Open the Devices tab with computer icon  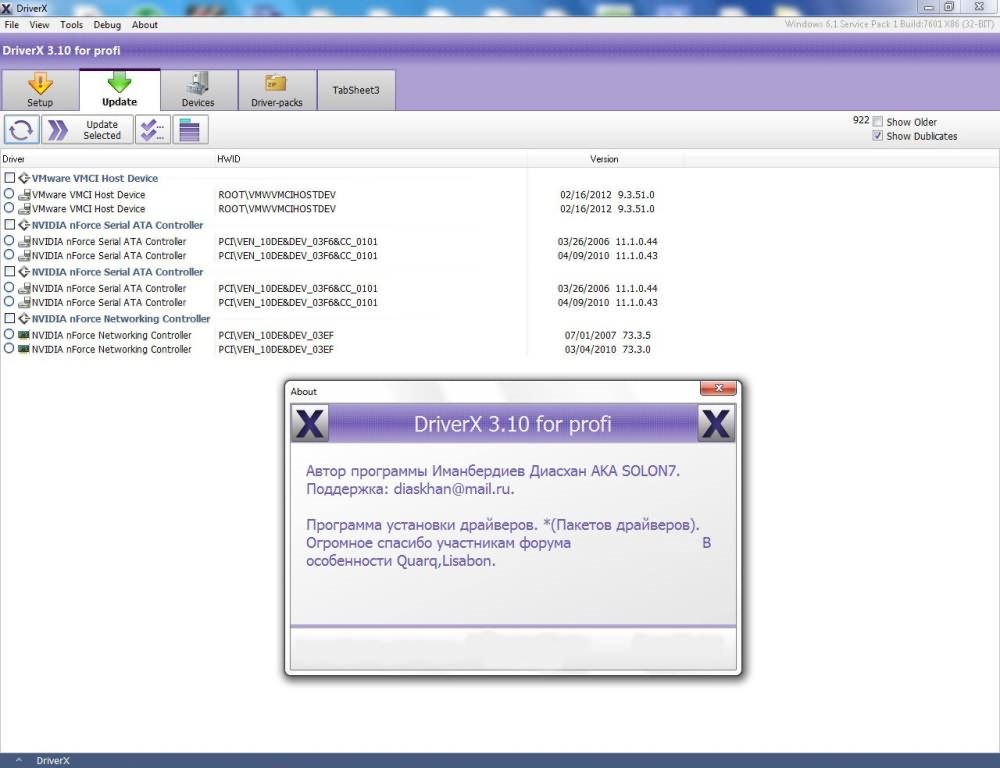(198, 90)
